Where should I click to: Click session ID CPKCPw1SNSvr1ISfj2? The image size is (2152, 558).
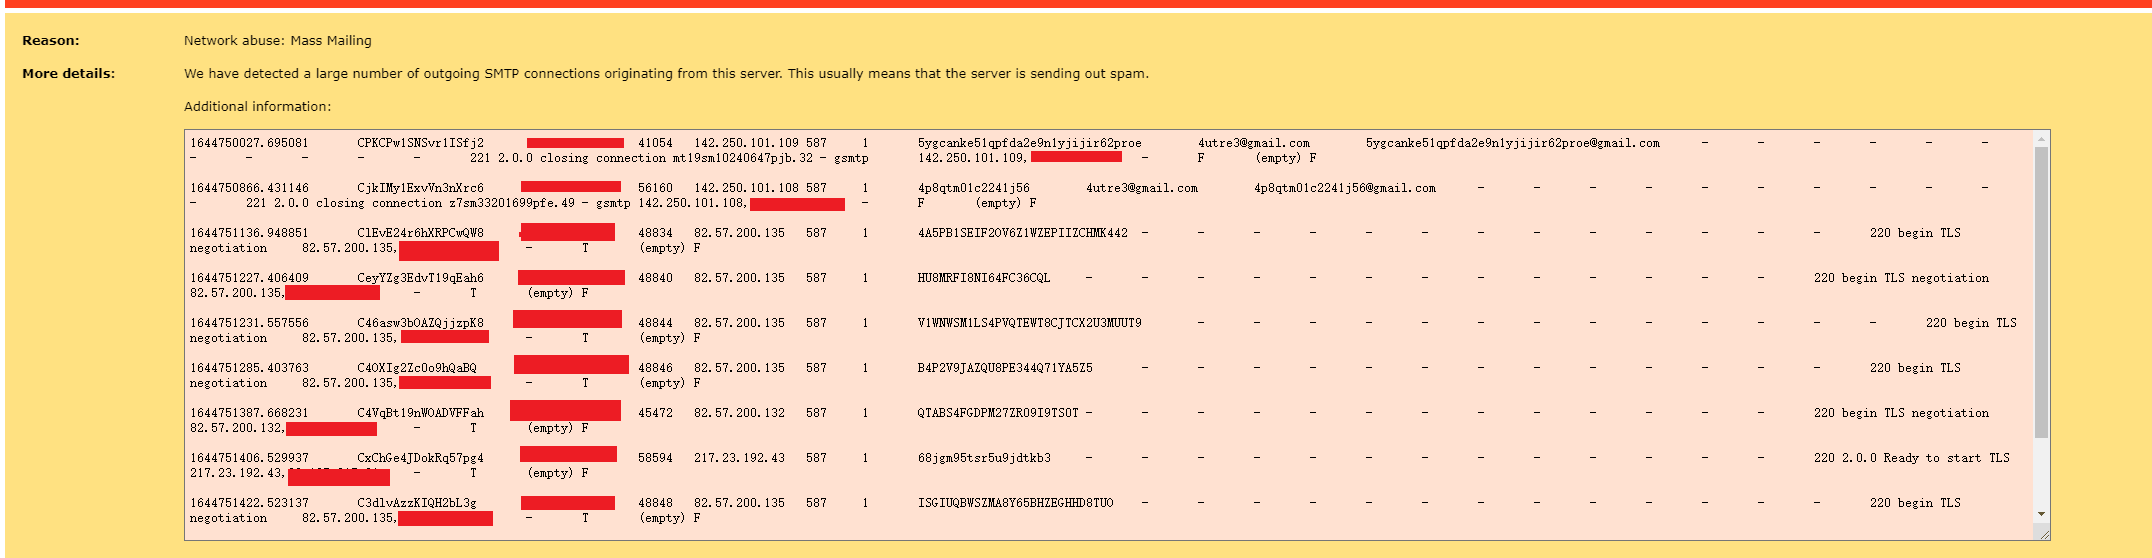click(420, 143)
